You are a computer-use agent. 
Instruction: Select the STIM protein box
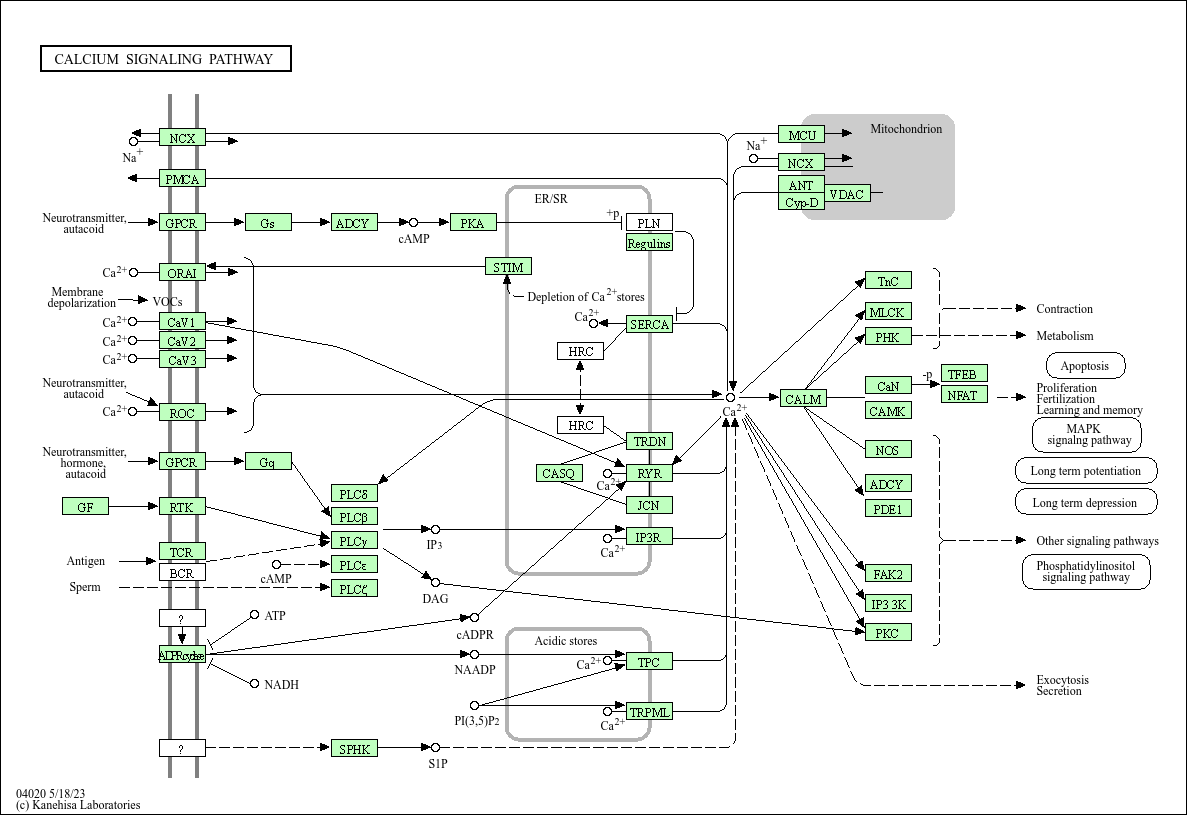[x=508, y=266]
